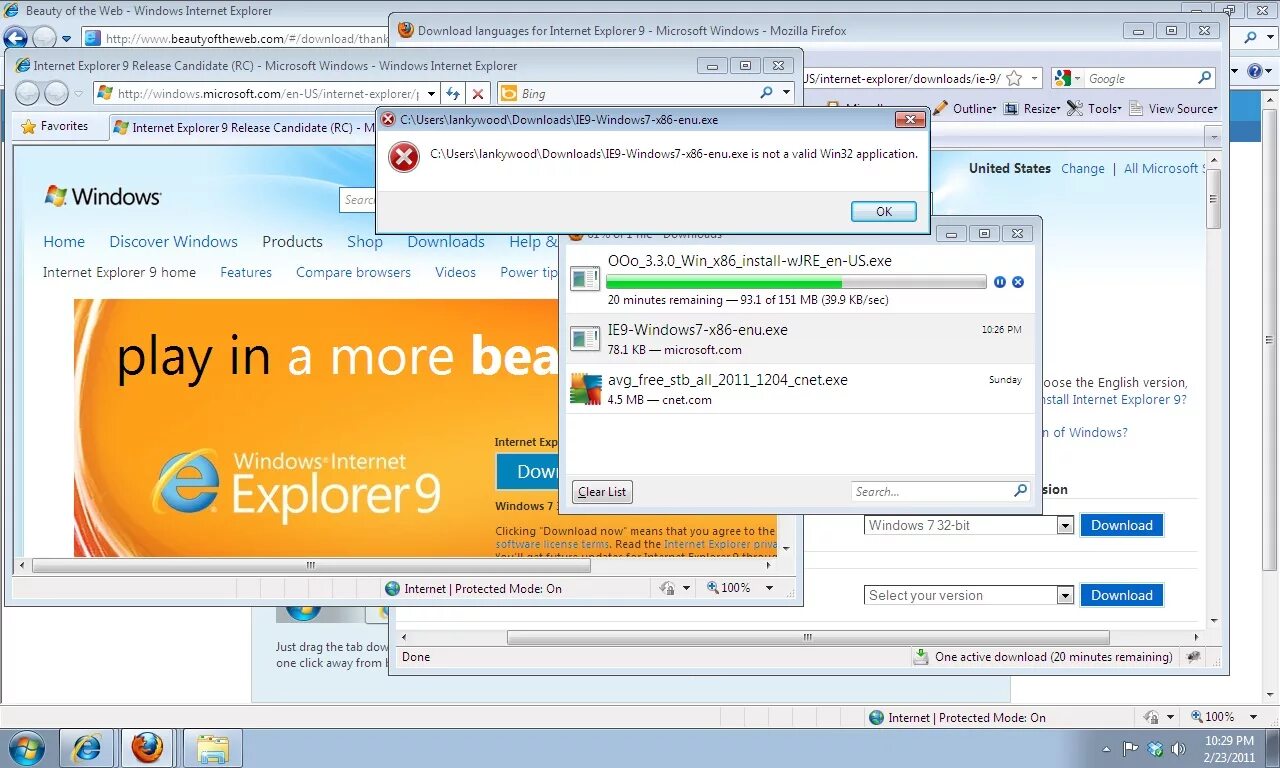Click OK in the Win32 error dialog
The height and width of the screenshot is (768, 1280).
coord(884,212)
